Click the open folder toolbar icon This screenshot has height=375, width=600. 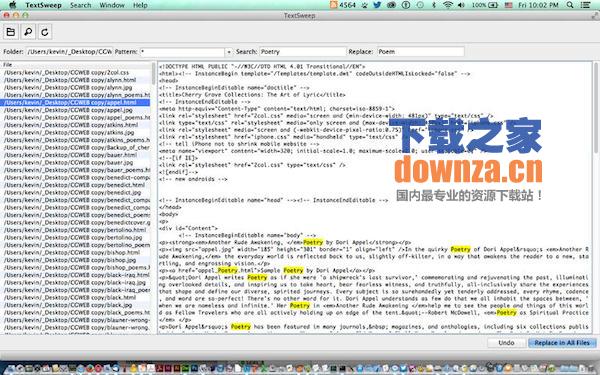(11, 32)
